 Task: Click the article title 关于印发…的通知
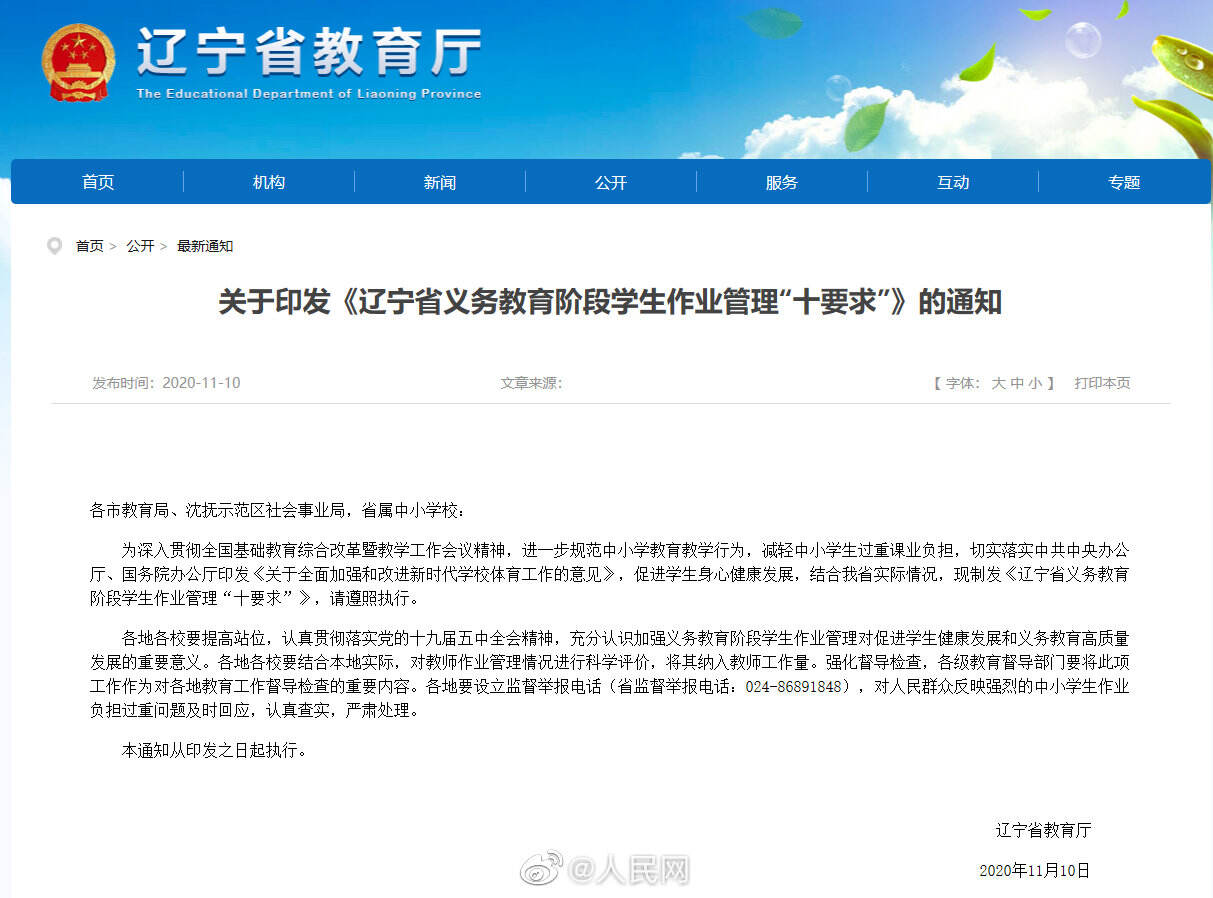(x=610, y=302)
